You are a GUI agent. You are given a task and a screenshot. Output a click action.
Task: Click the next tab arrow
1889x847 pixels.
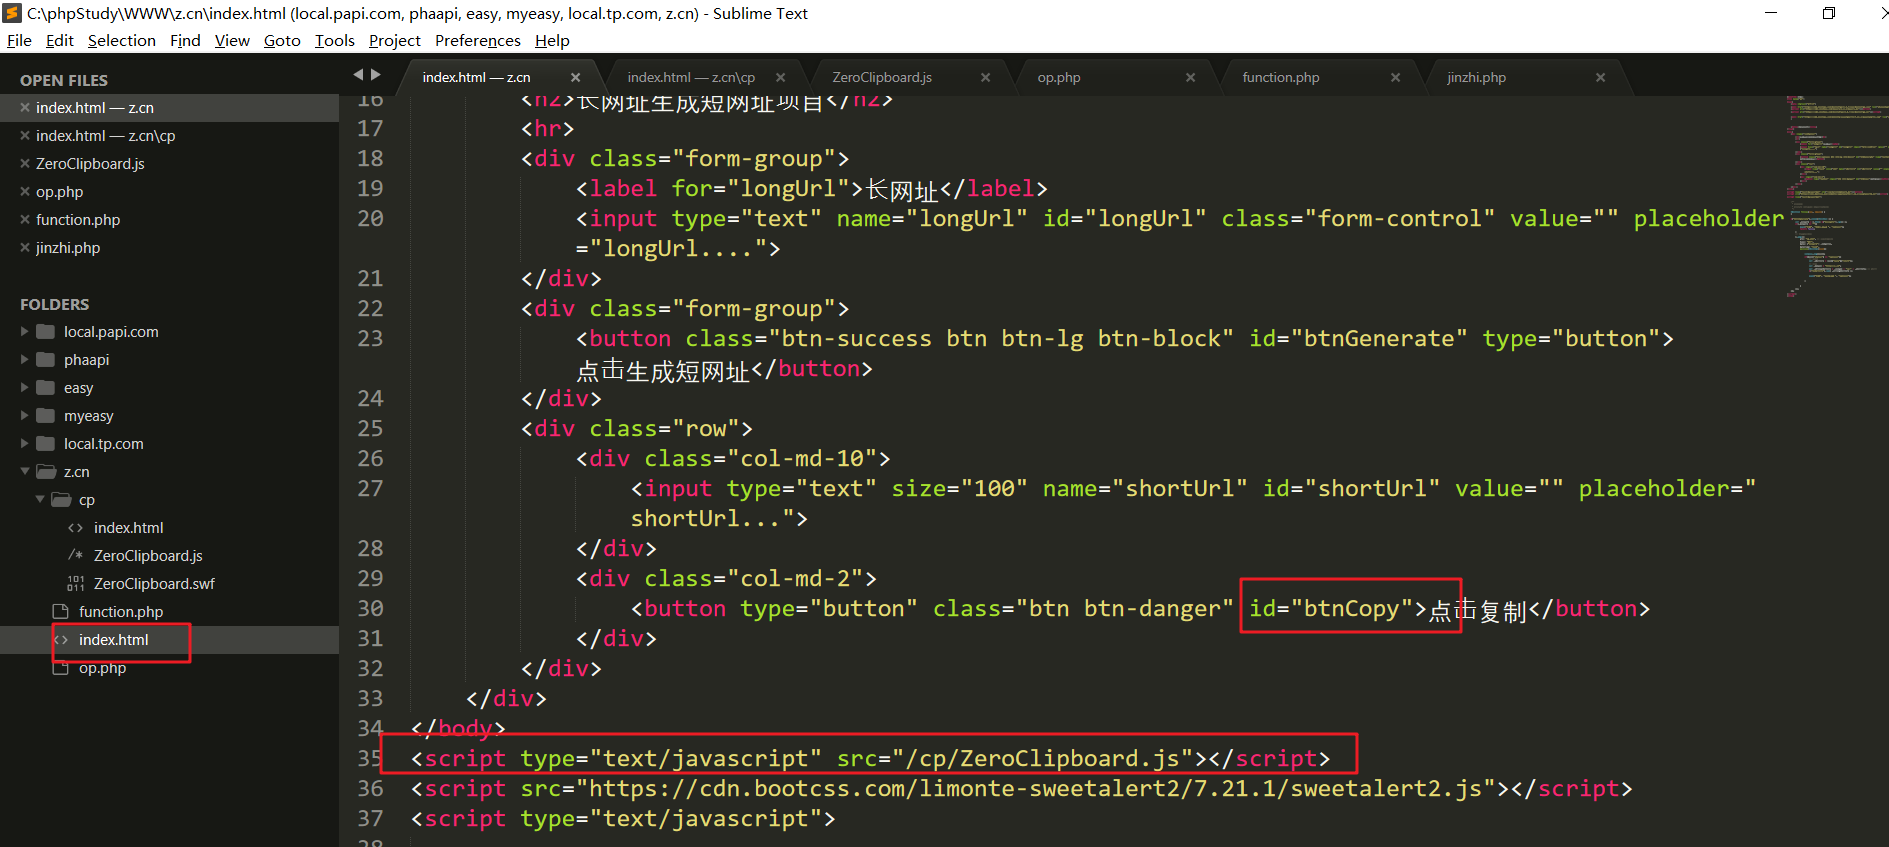[x=376, y=75]
